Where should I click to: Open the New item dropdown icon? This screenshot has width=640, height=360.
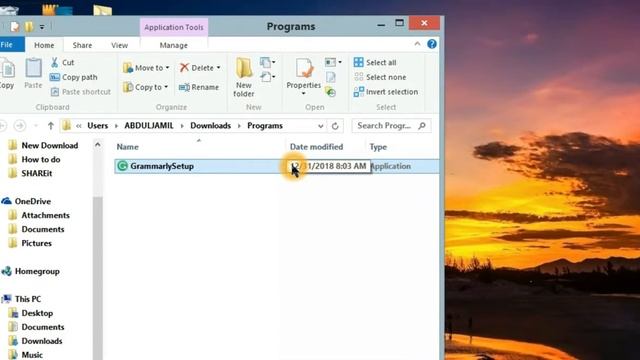coord(267,62)
